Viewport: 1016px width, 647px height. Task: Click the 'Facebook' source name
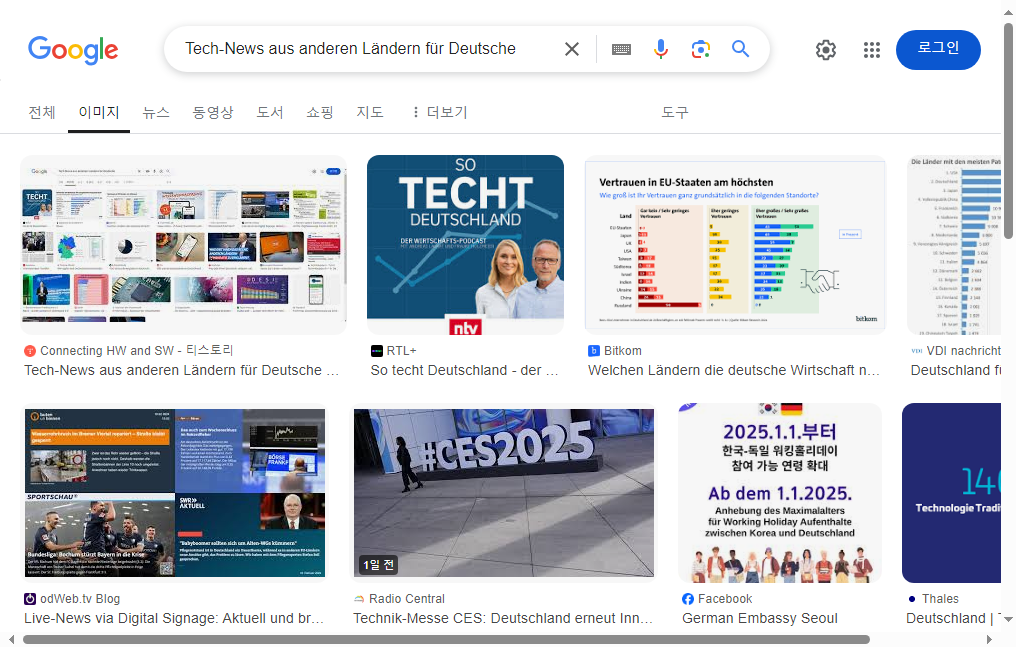725,599
